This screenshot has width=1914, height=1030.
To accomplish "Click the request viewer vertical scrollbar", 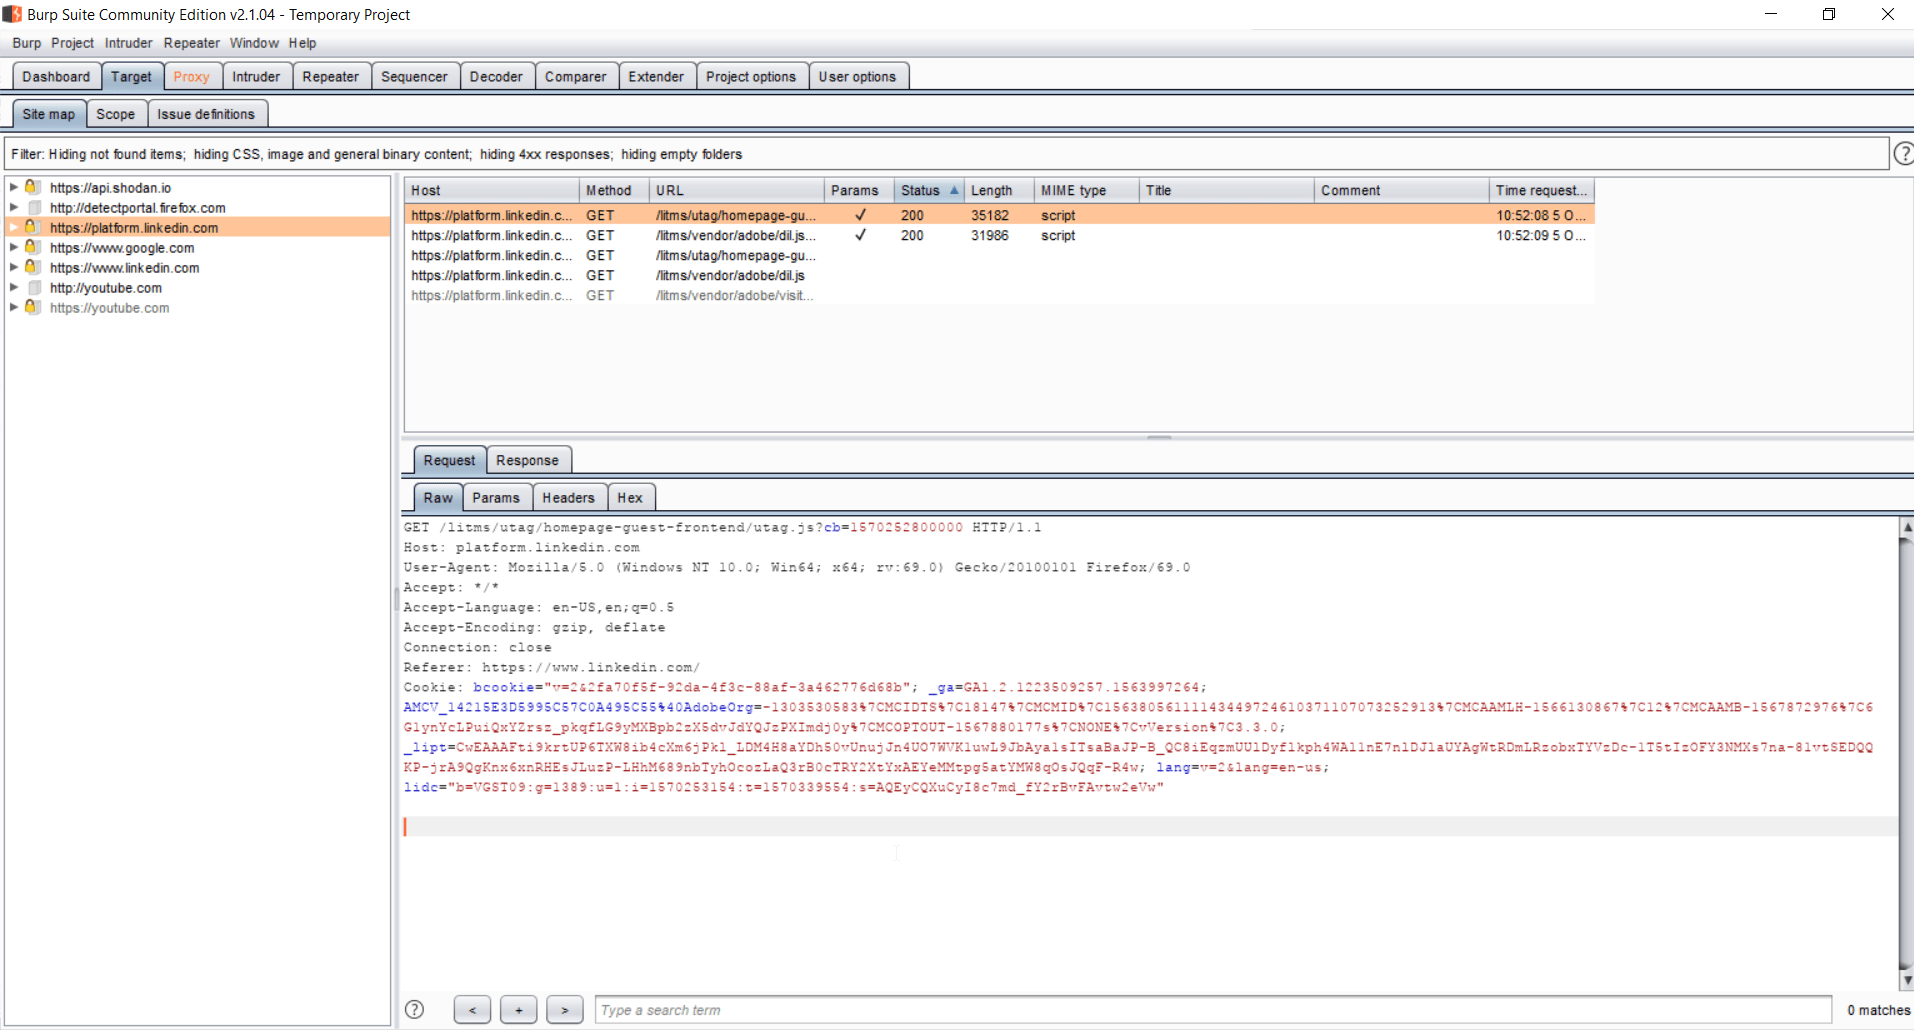I will tap(1906, 755).
